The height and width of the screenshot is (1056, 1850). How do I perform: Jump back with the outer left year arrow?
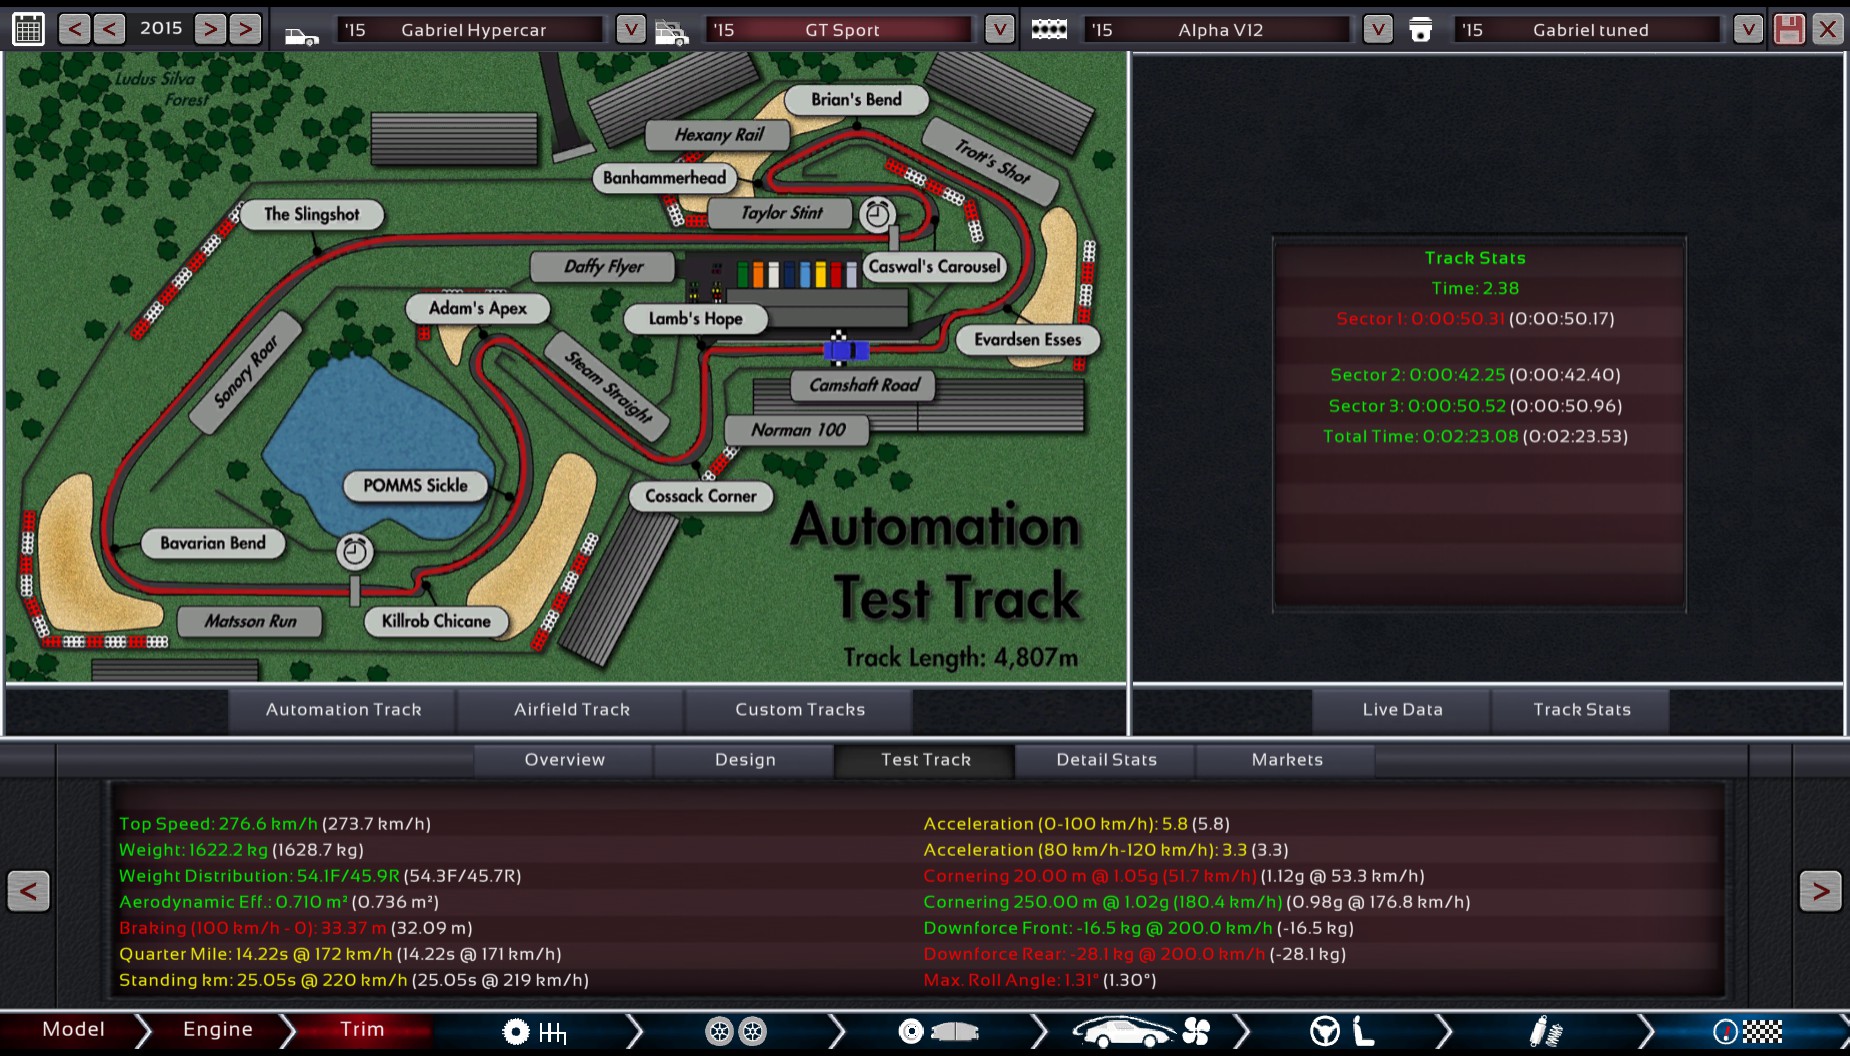pos(74,29)
